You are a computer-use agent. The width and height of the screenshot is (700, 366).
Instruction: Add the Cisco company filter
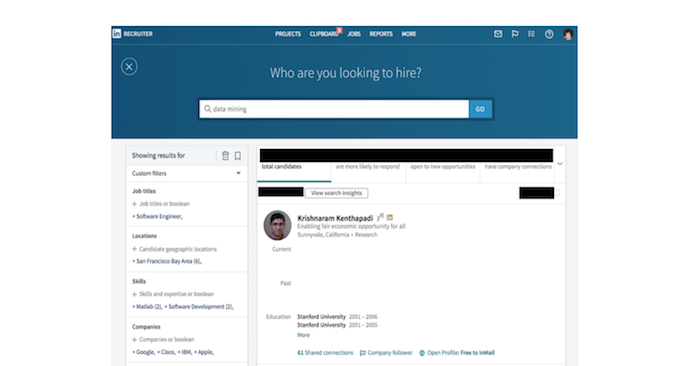pyautogui.click(x=166, y=352)
